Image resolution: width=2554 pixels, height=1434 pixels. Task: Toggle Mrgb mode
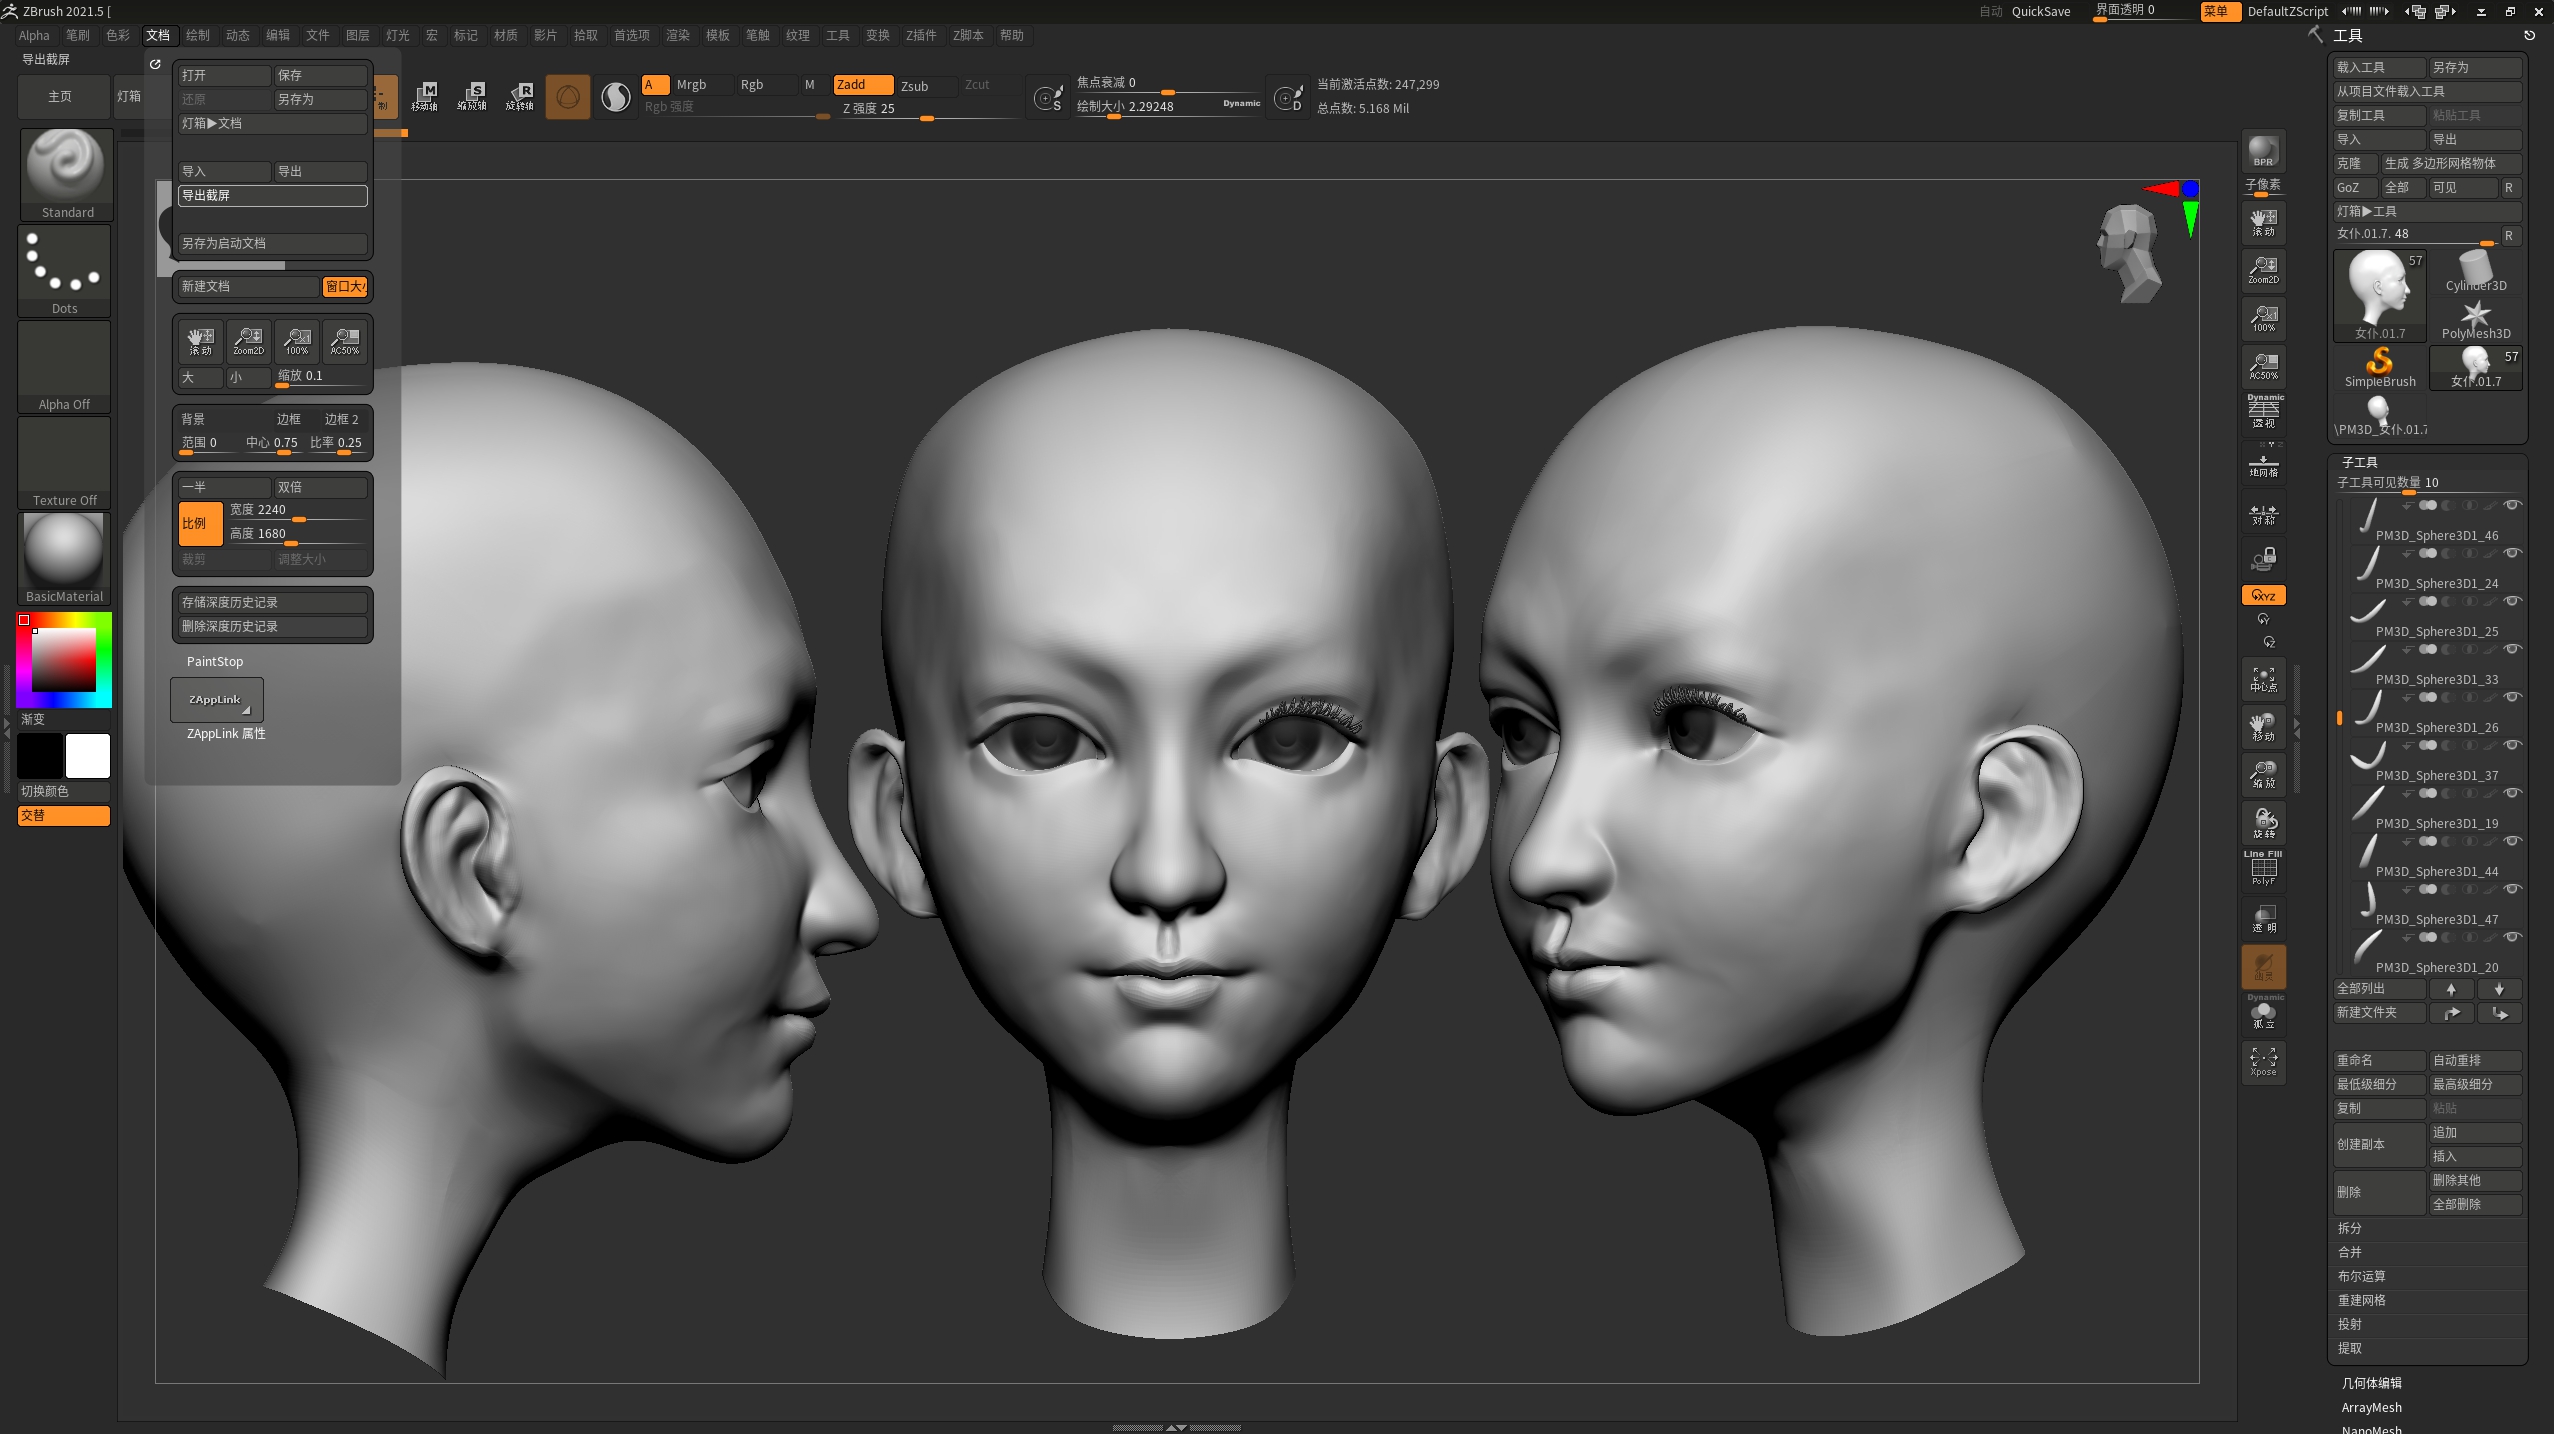pos(703,85)
